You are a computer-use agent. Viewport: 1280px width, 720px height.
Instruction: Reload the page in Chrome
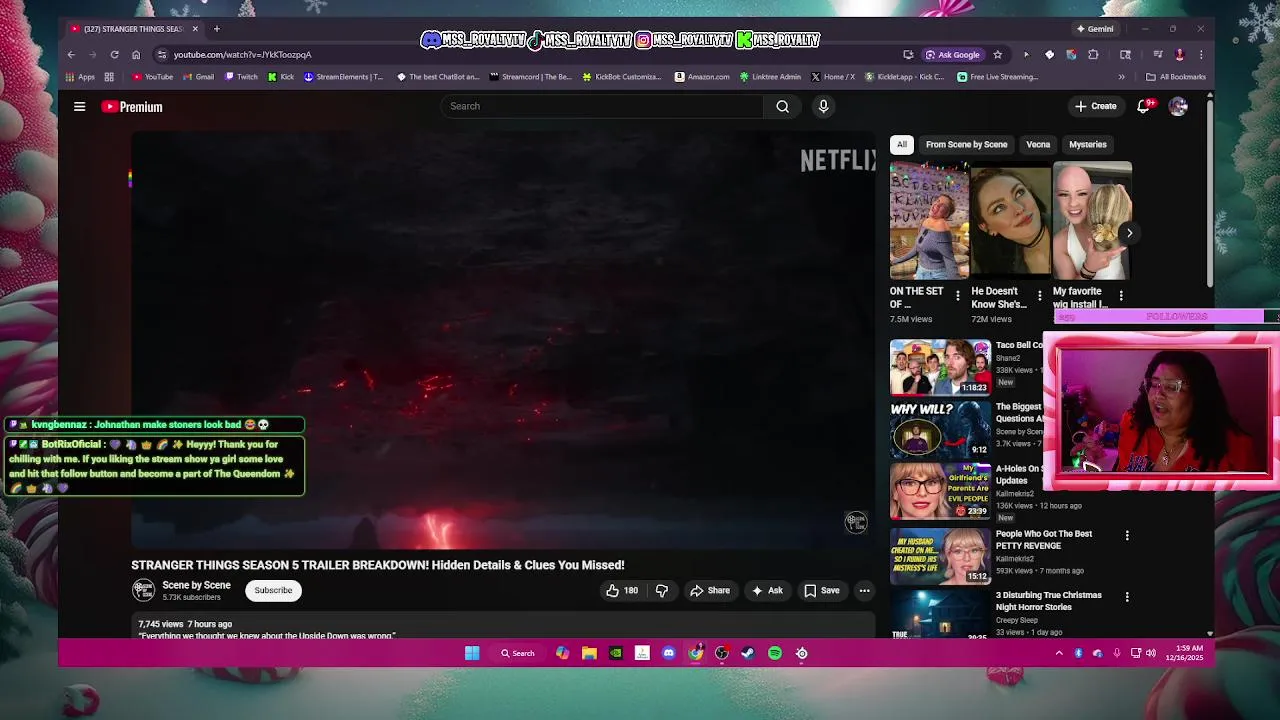(x=114, y=55)
